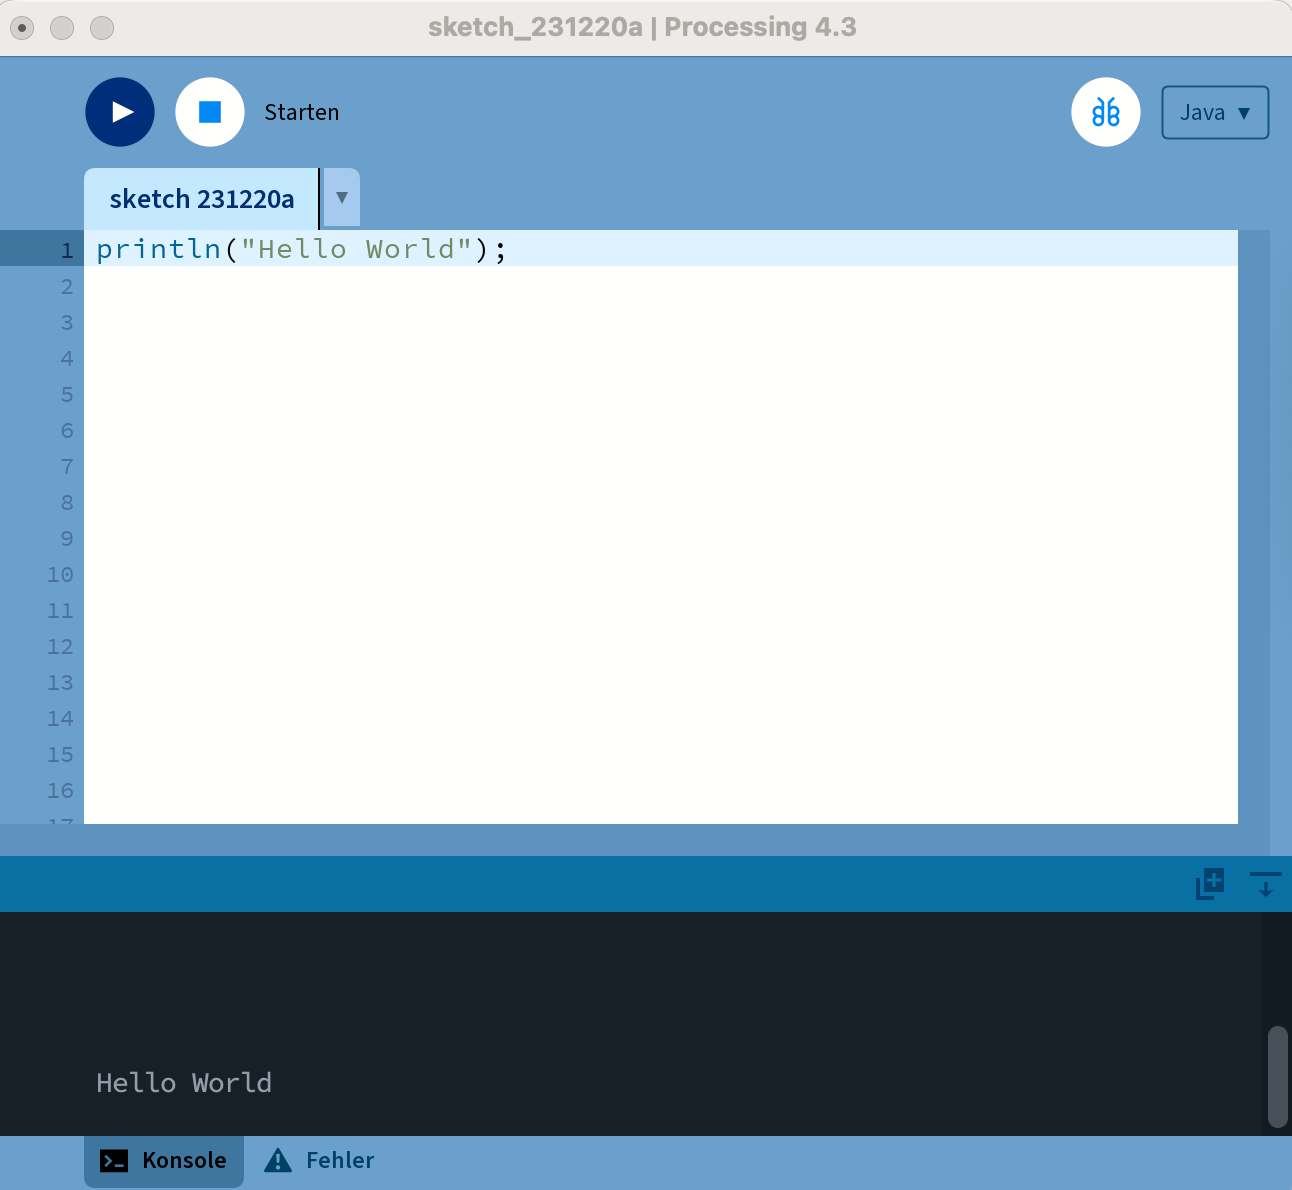Open the debugger butterfly icon
This screenshot has height=1190, width=1292.
pos(1106,112)
